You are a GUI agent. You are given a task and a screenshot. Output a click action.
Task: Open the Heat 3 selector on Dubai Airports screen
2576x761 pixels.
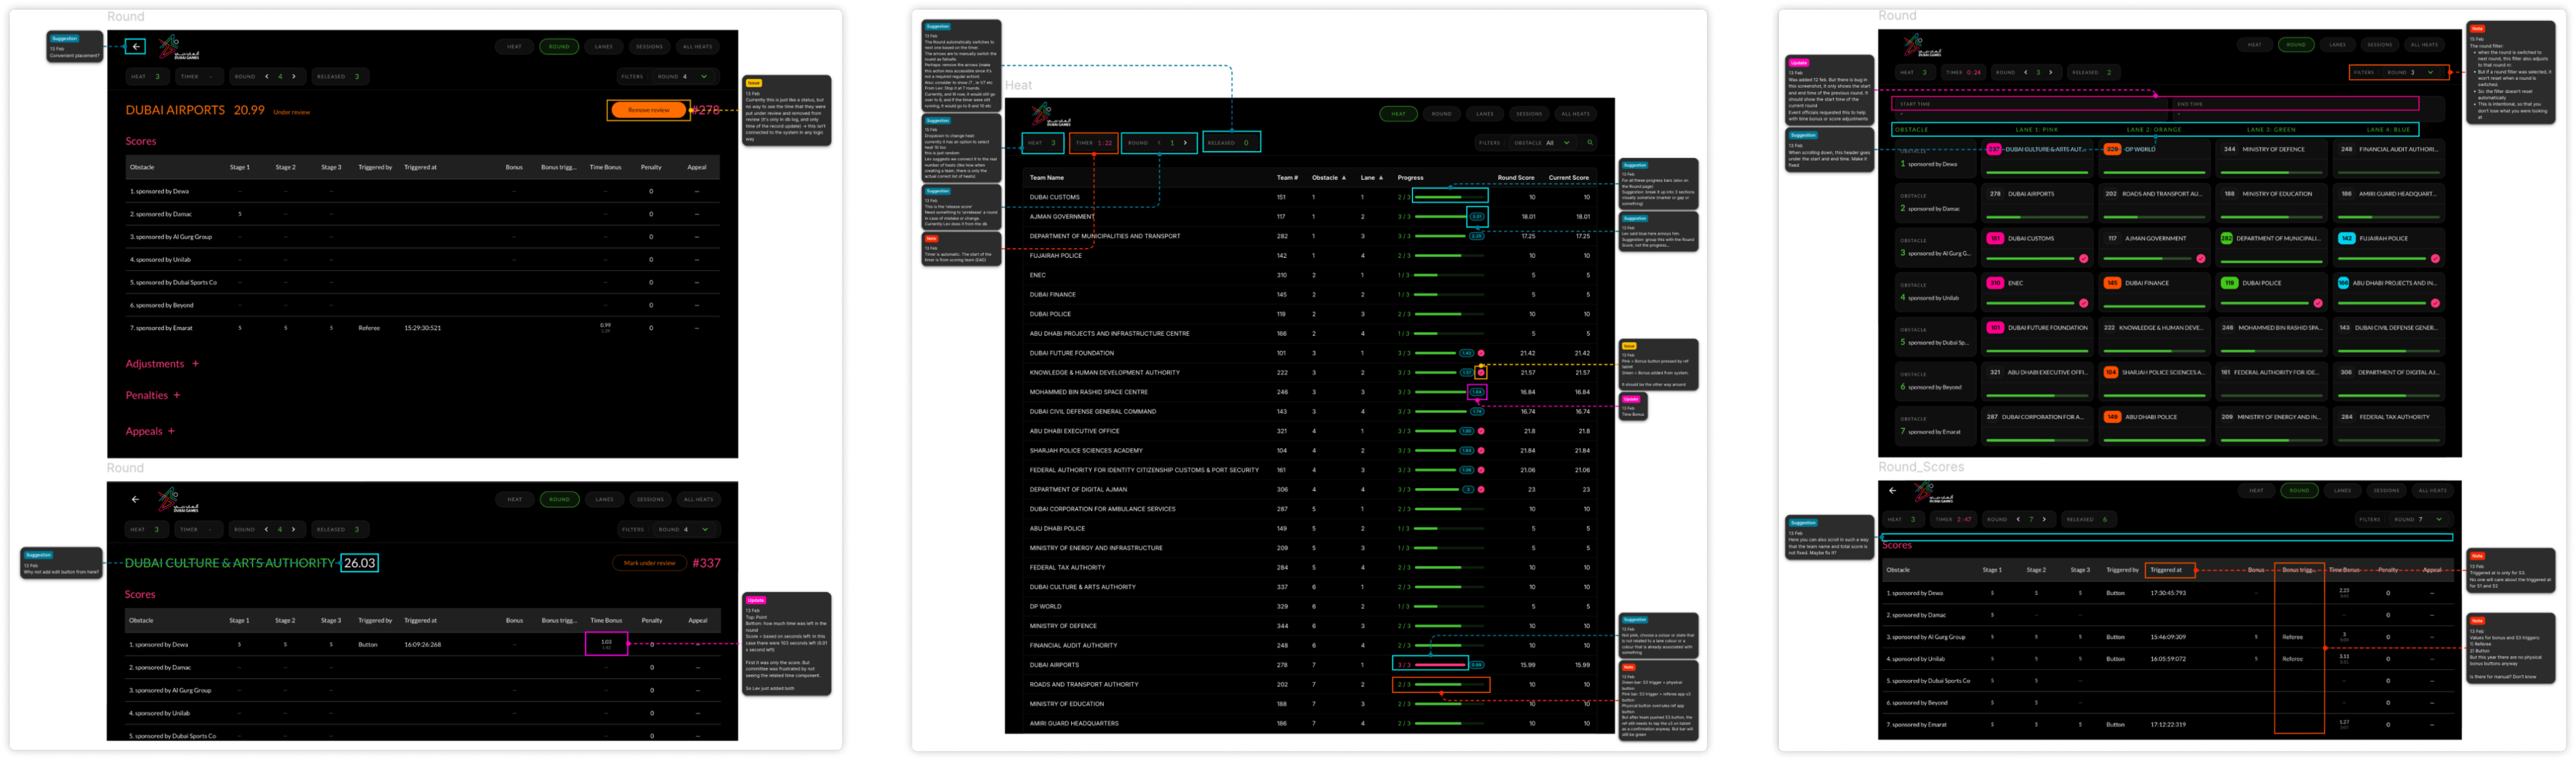147,76
